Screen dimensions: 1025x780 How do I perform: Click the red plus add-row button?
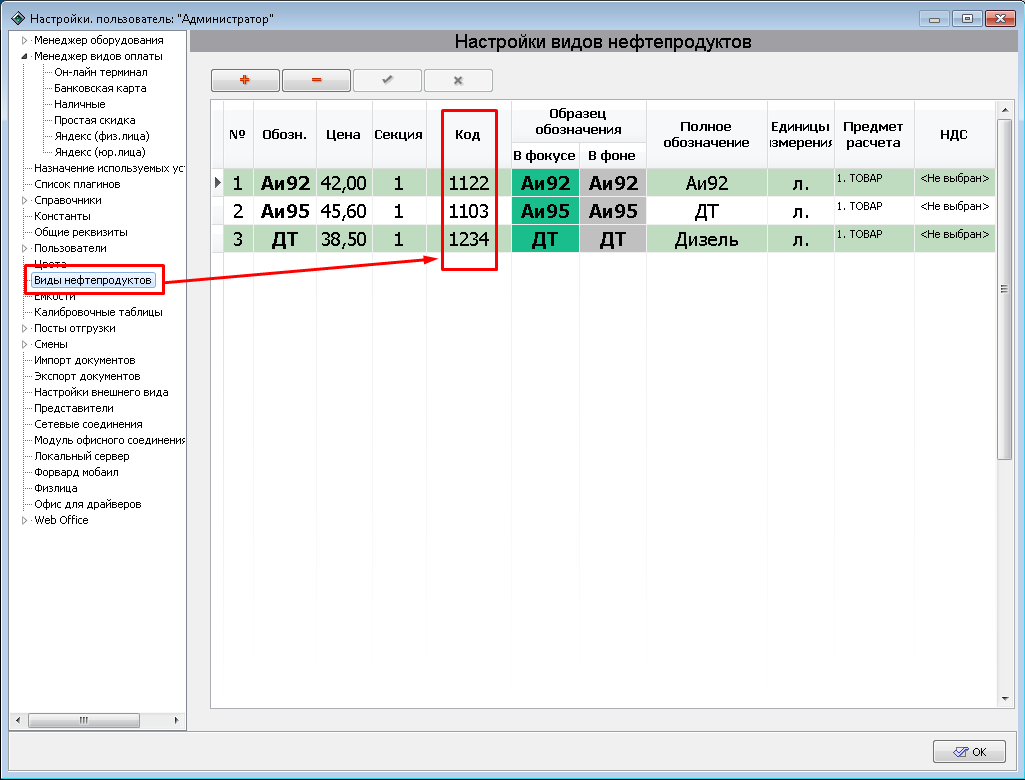[x=245, y=80]
